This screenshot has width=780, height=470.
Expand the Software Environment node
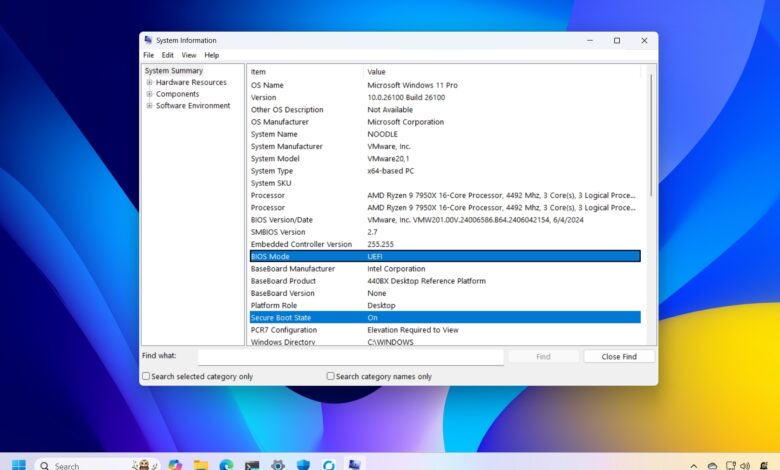[149, 105]
